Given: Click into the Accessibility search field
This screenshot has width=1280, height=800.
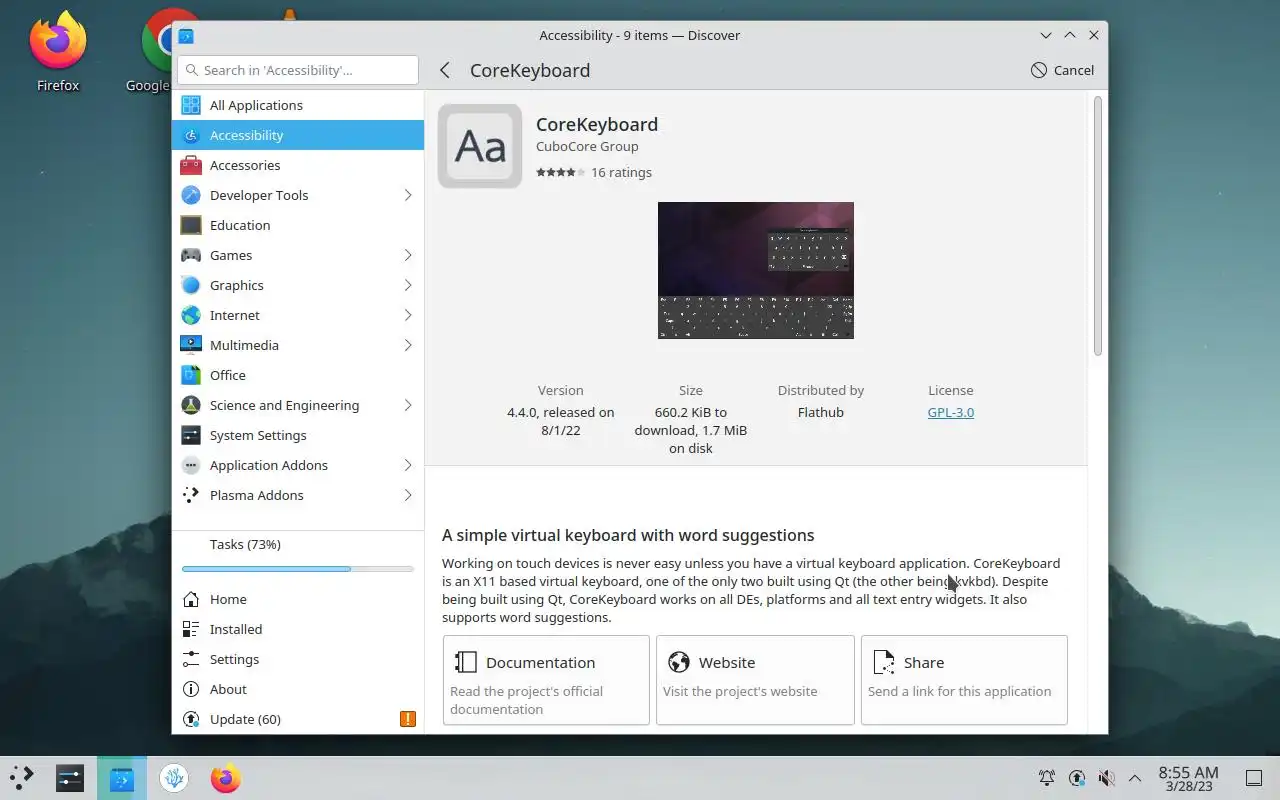Looking at the screenshot, I should coord(298,70).
